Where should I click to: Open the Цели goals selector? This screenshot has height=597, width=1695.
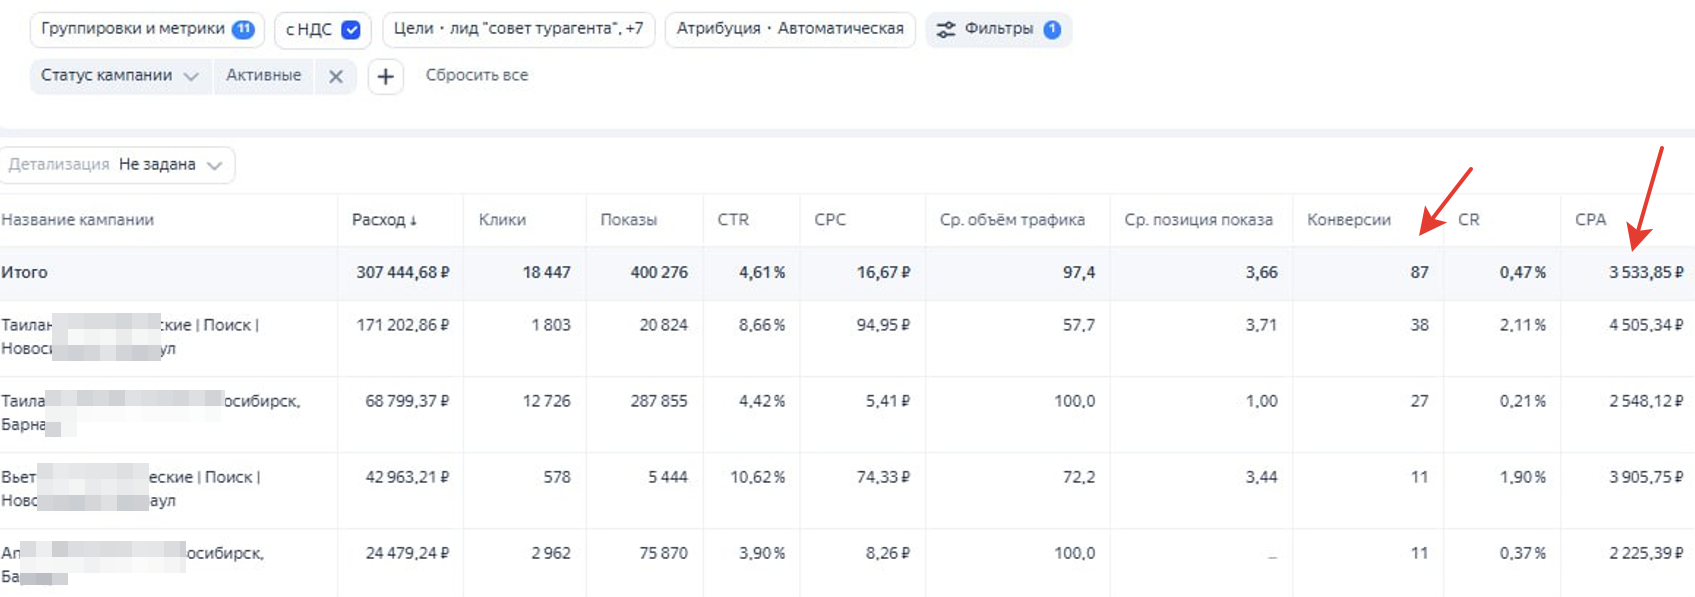pos(518,29)
